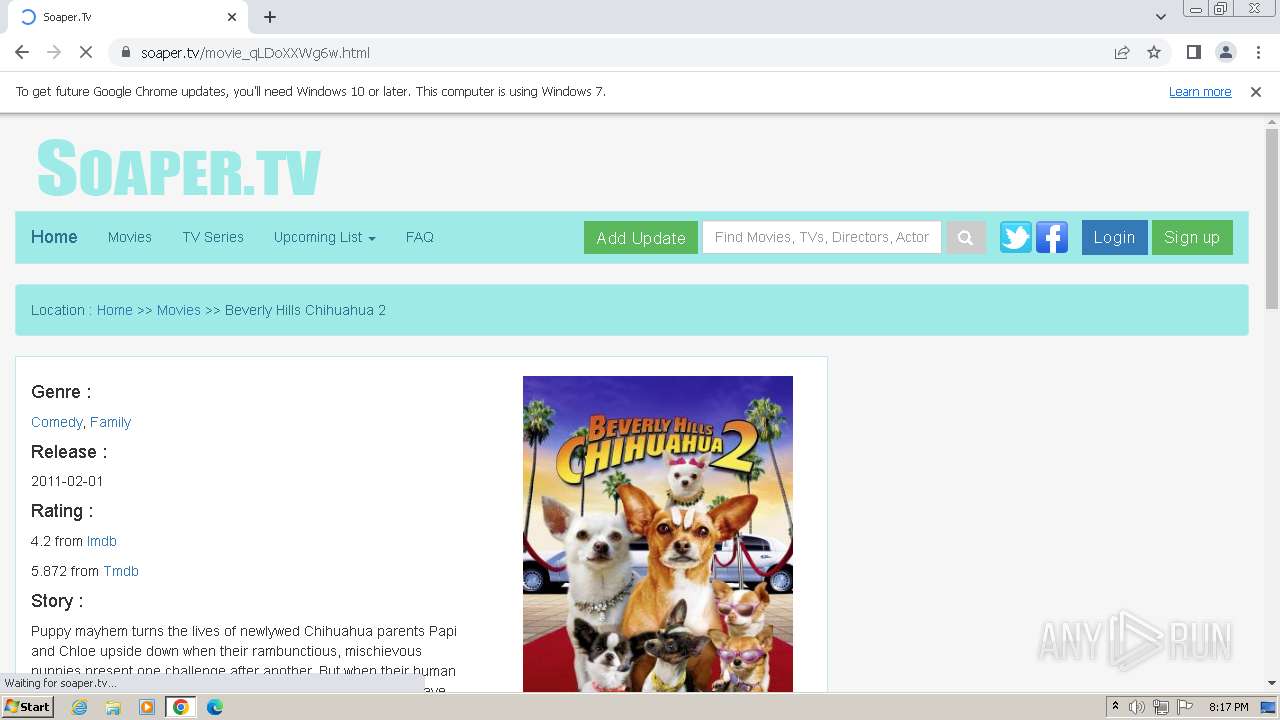Show hidden system tray icons
Screen dimensions: 1280x720
pos(1115,707)
